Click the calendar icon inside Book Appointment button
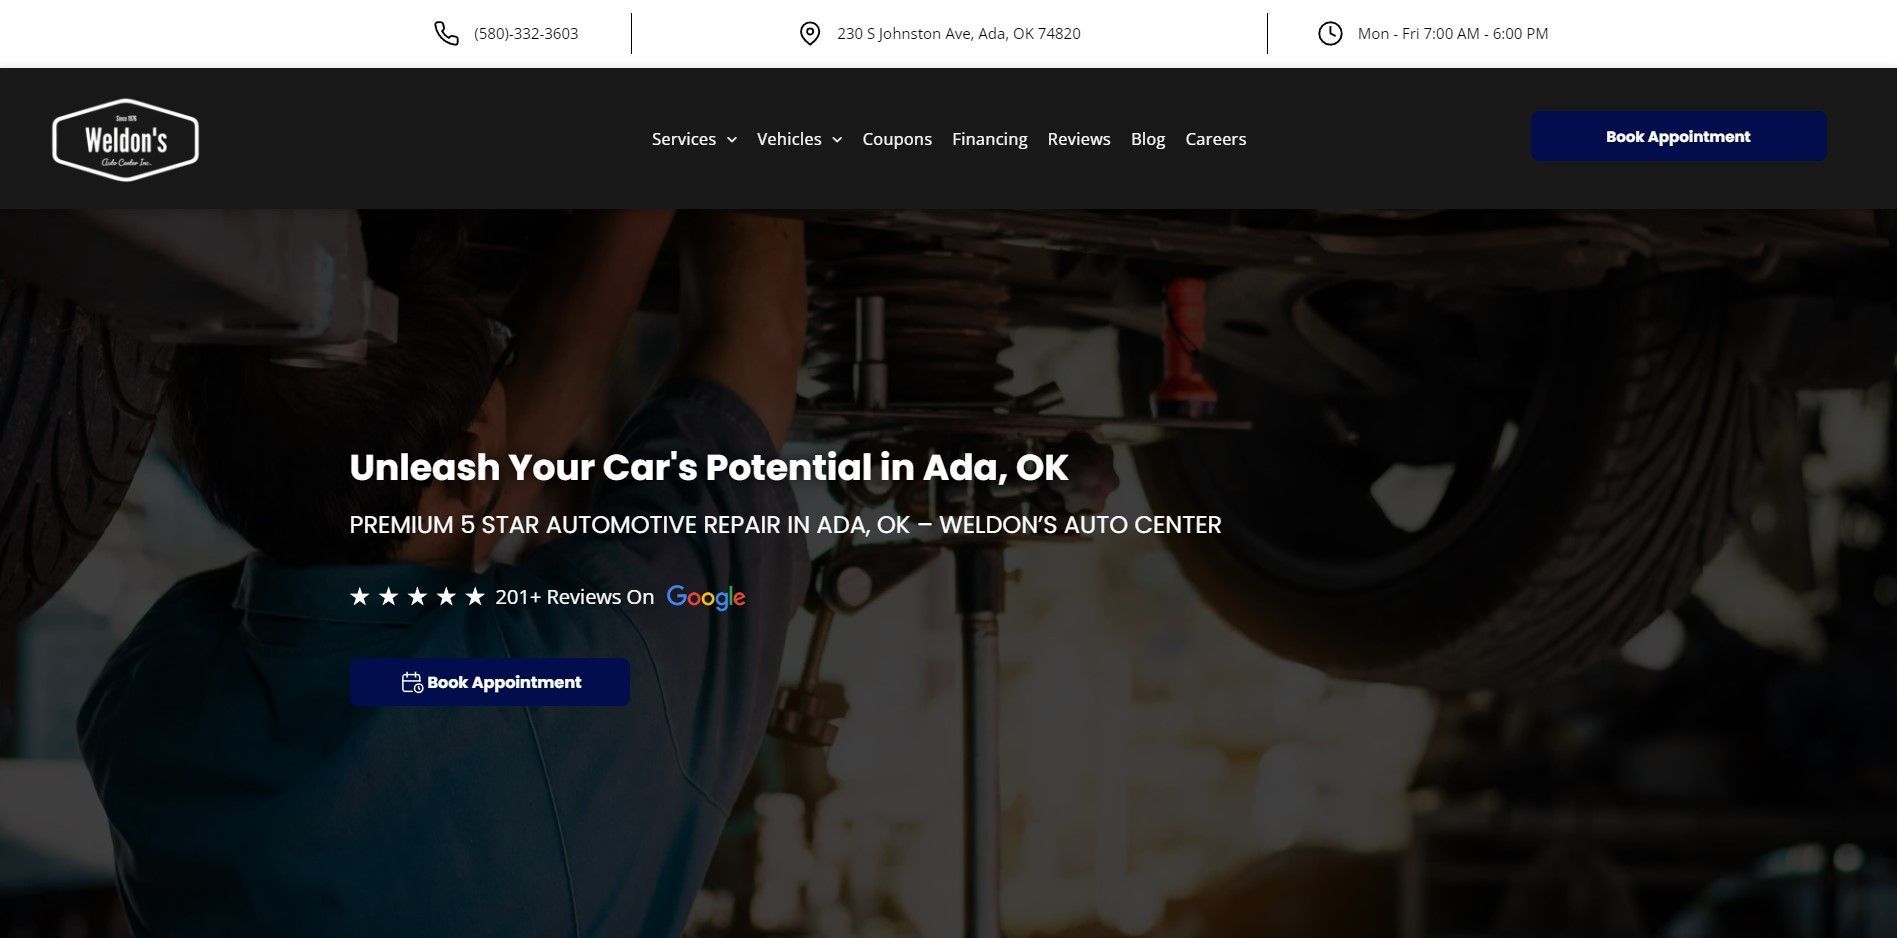 [412, 682]
